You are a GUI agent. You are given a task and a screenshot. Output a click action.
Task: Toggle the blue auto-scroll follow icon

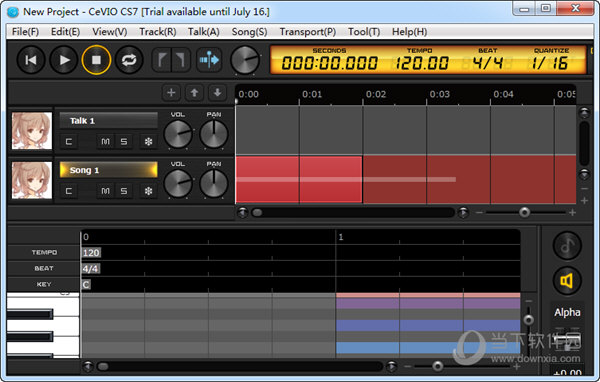[209, 60]
